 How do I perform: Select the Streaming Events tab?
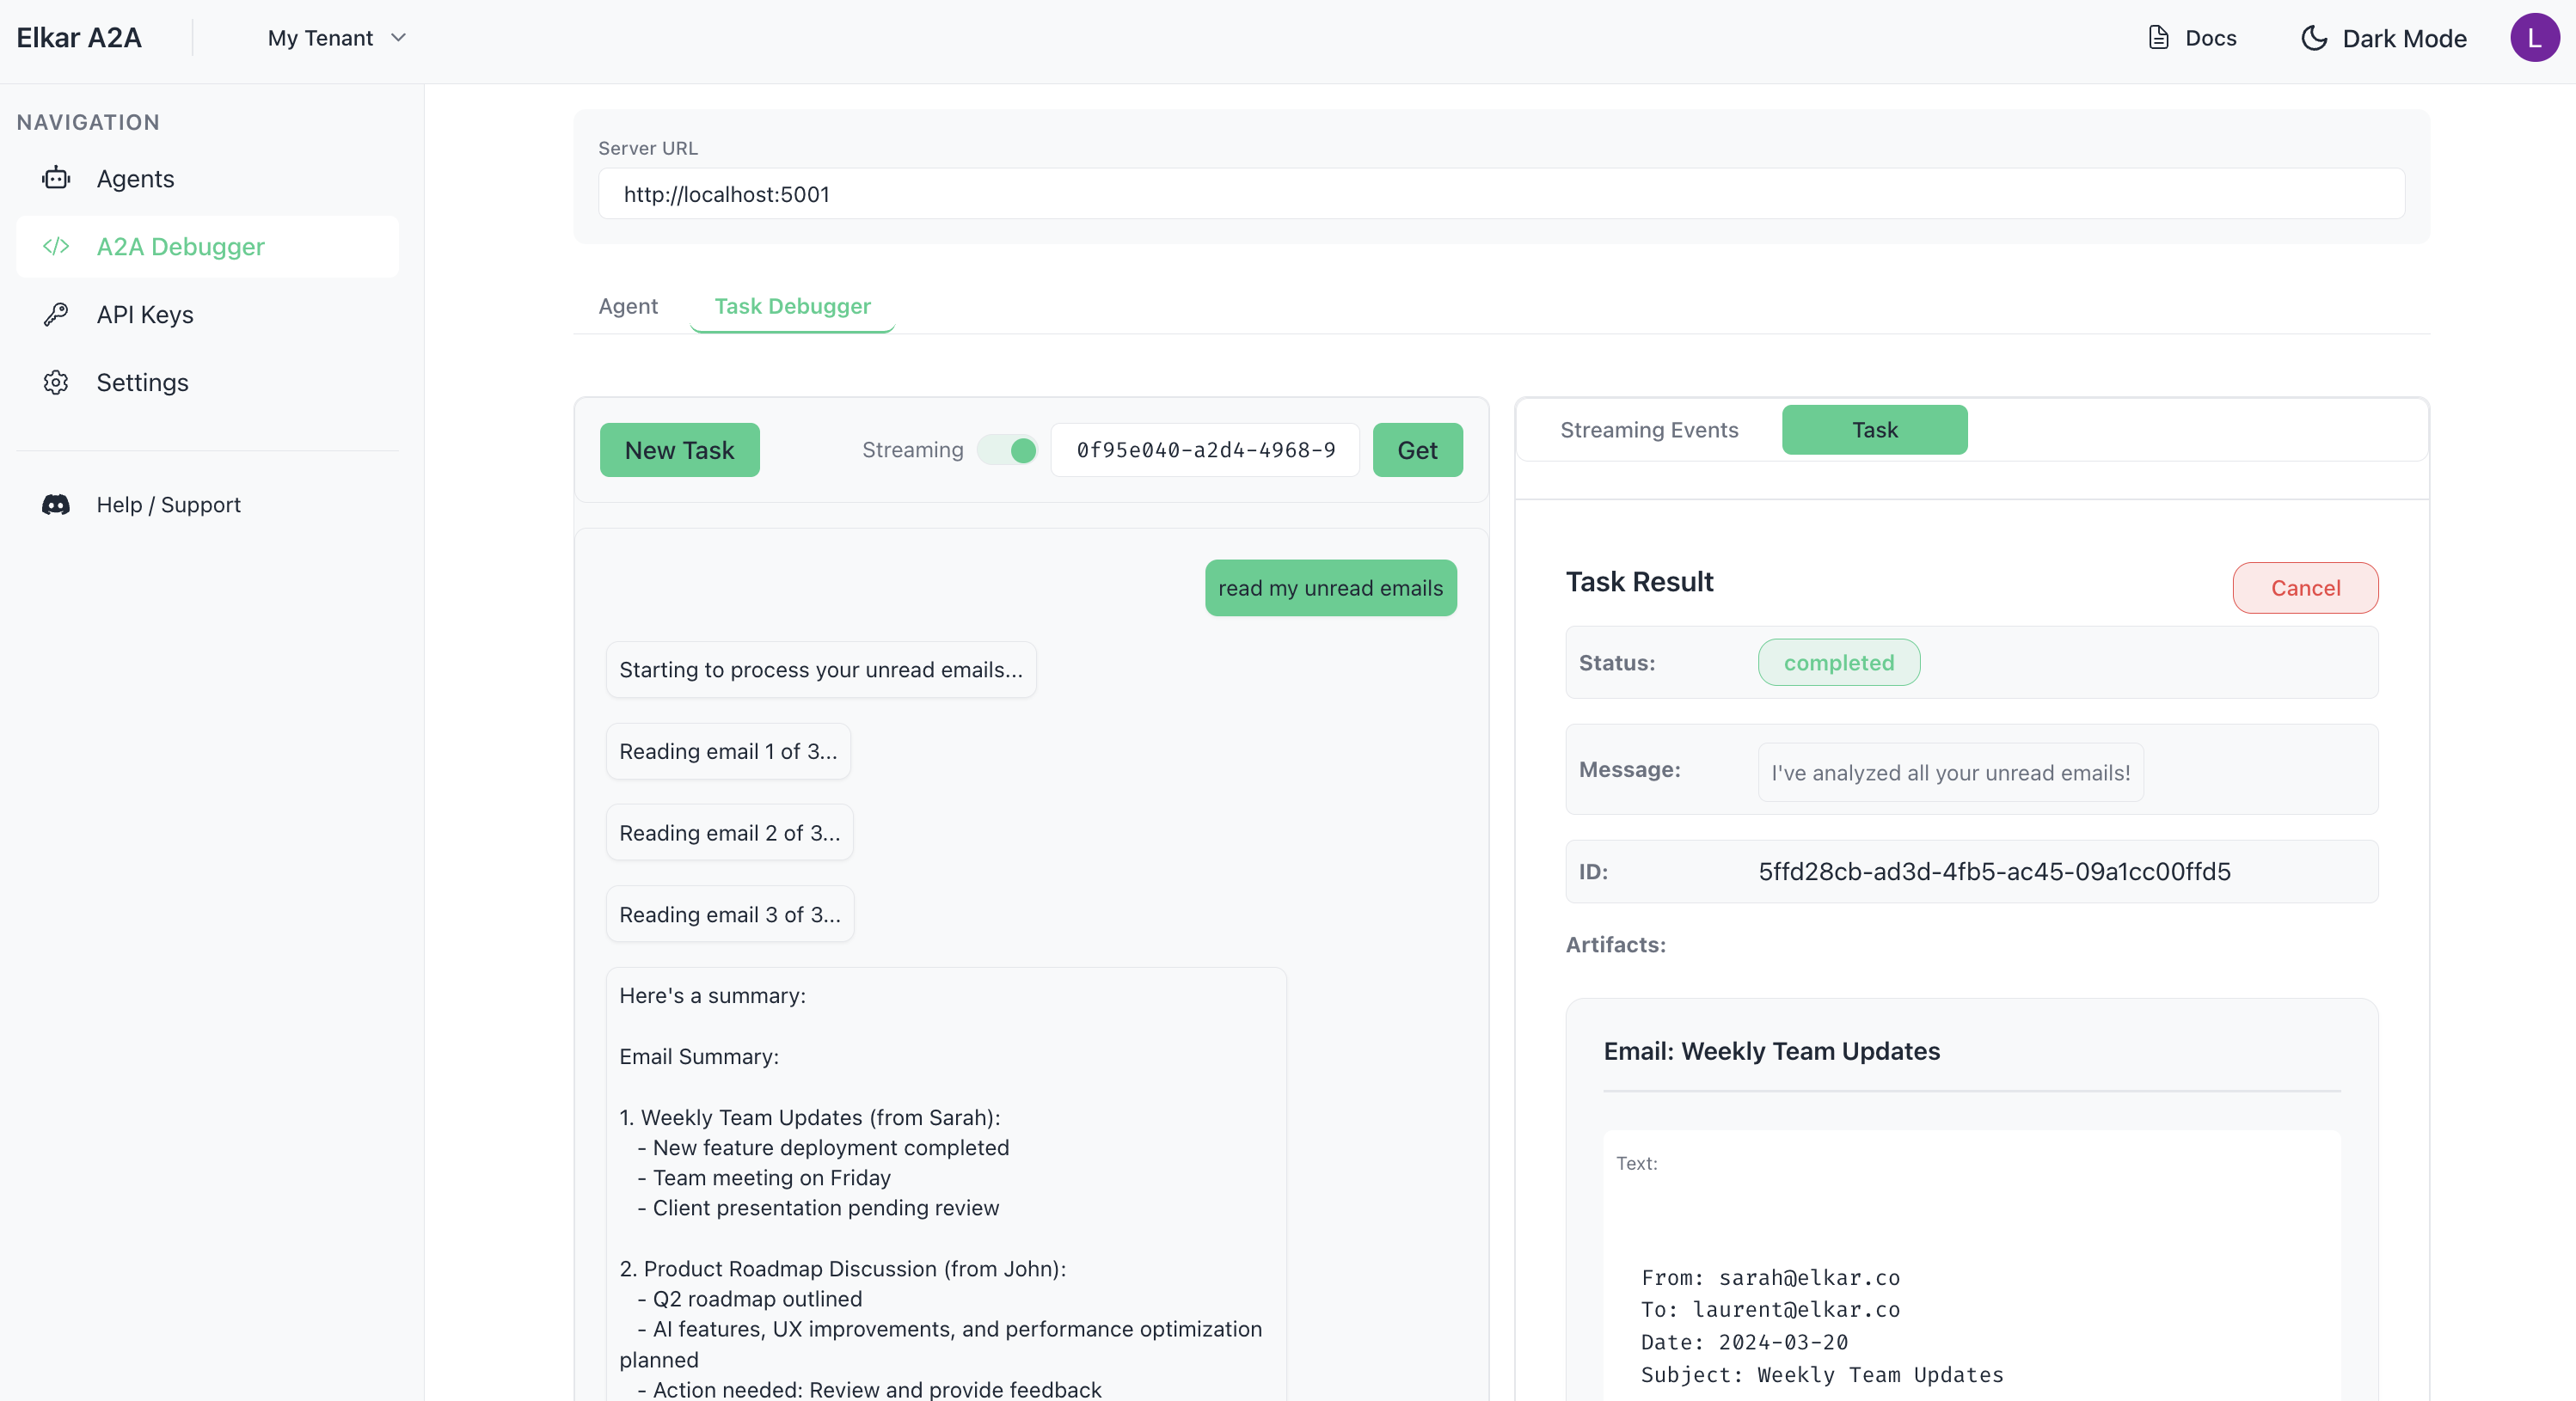point(1648,430)
